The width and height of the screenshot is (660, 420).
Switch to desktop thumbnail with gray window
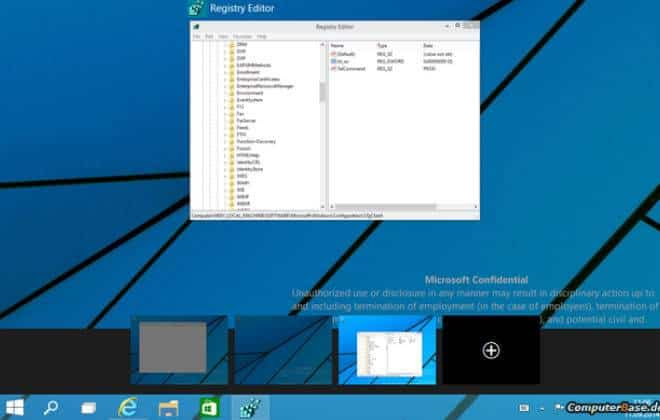(x=179, y=350)
